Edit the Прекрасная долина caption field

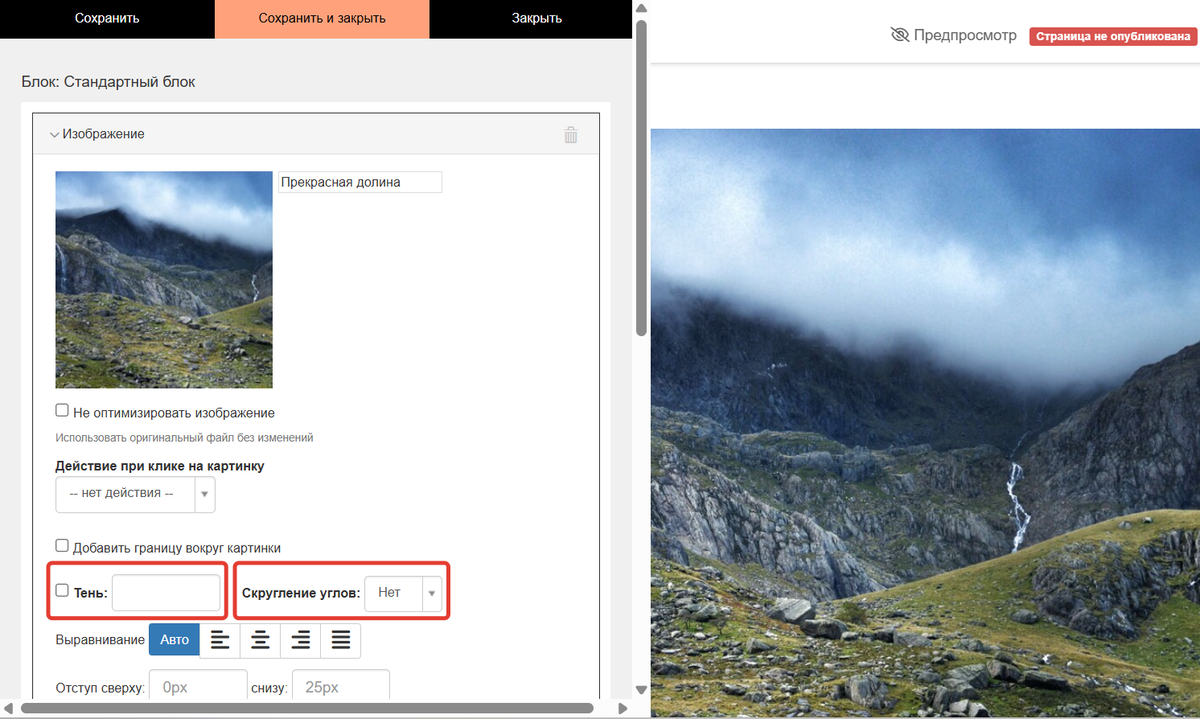(359, 182)
